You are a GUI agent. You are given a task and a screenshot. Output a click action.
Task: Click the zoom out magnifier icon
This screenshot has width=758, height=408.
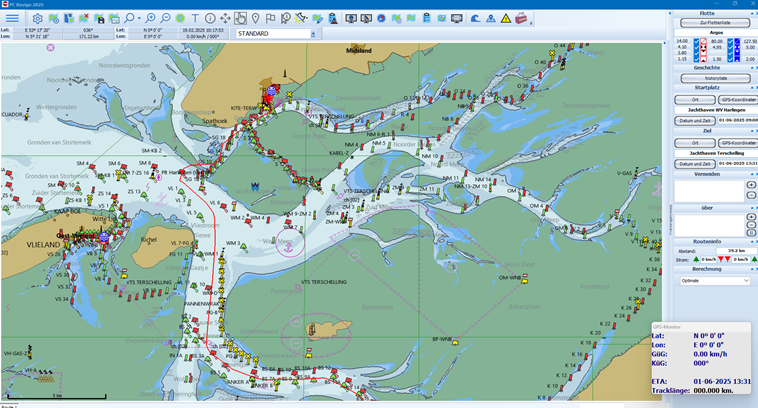(165, 18)
